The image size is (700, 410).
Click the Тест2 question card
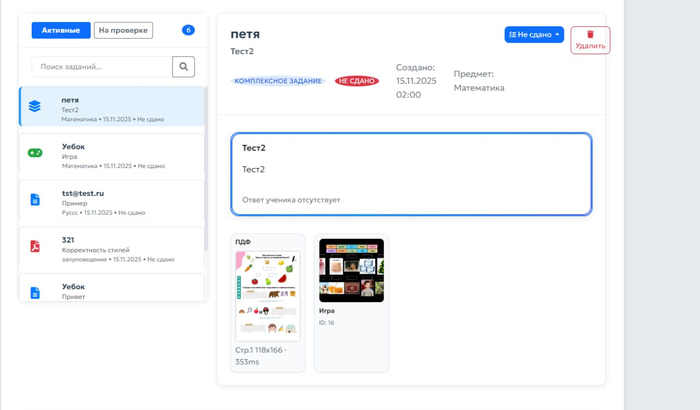pyautogui.click(x=411, y=174)
